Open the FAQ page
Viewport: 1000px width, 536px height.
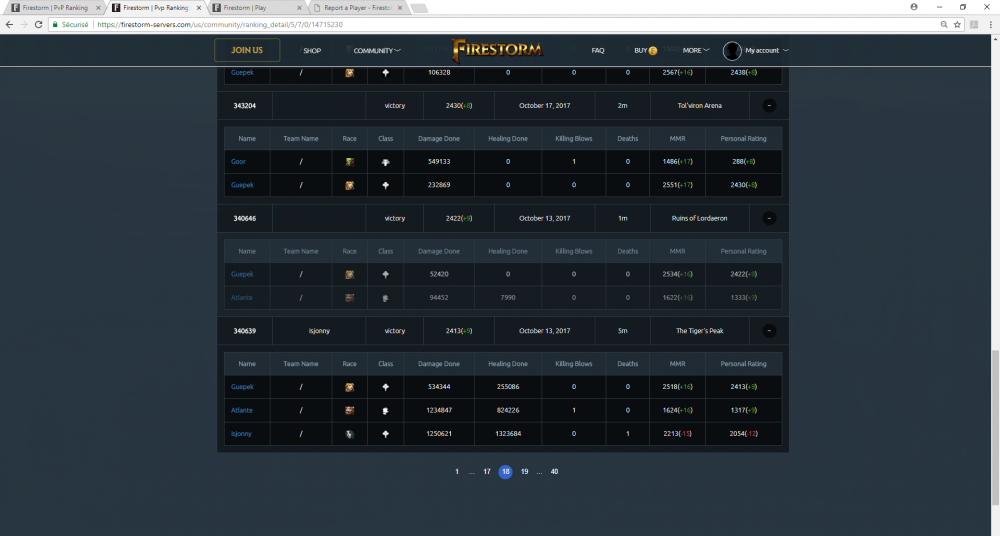tap(598, 50)
